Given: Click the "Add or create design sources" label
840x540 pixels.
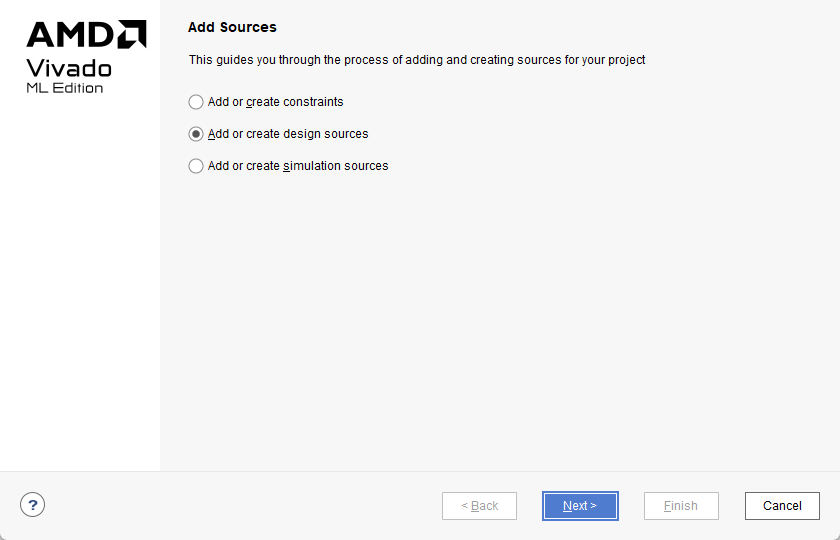Looking at the screenshot, I should (x=288, y=134).
